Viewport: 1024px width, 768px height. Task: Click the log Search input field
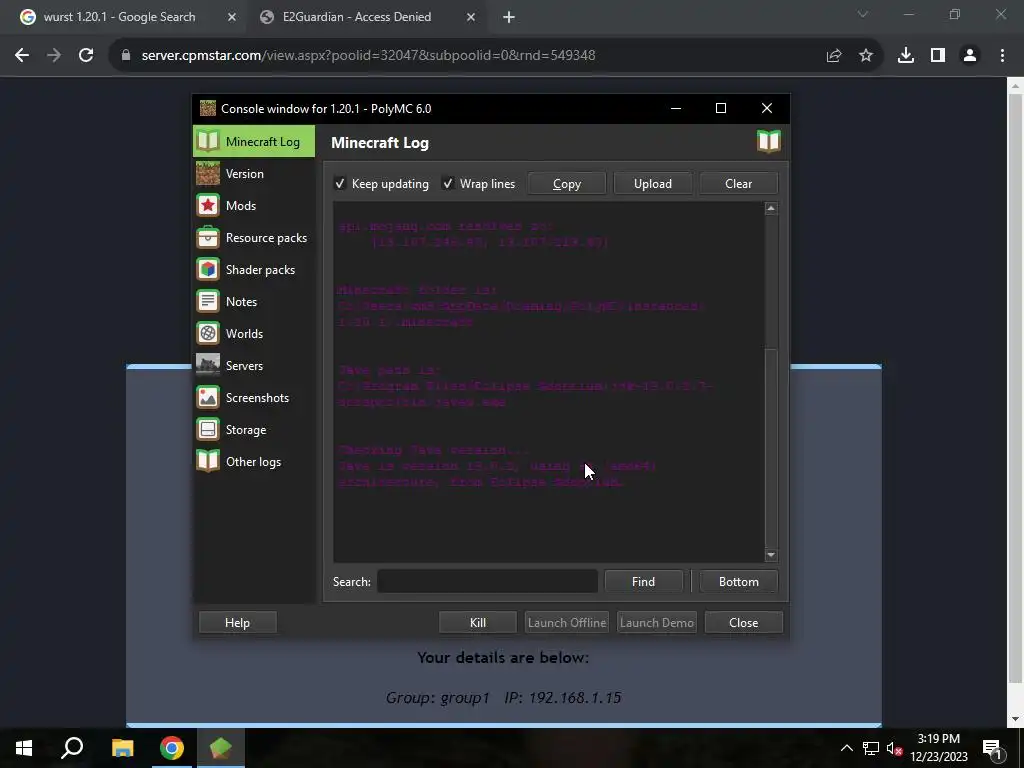487,582
